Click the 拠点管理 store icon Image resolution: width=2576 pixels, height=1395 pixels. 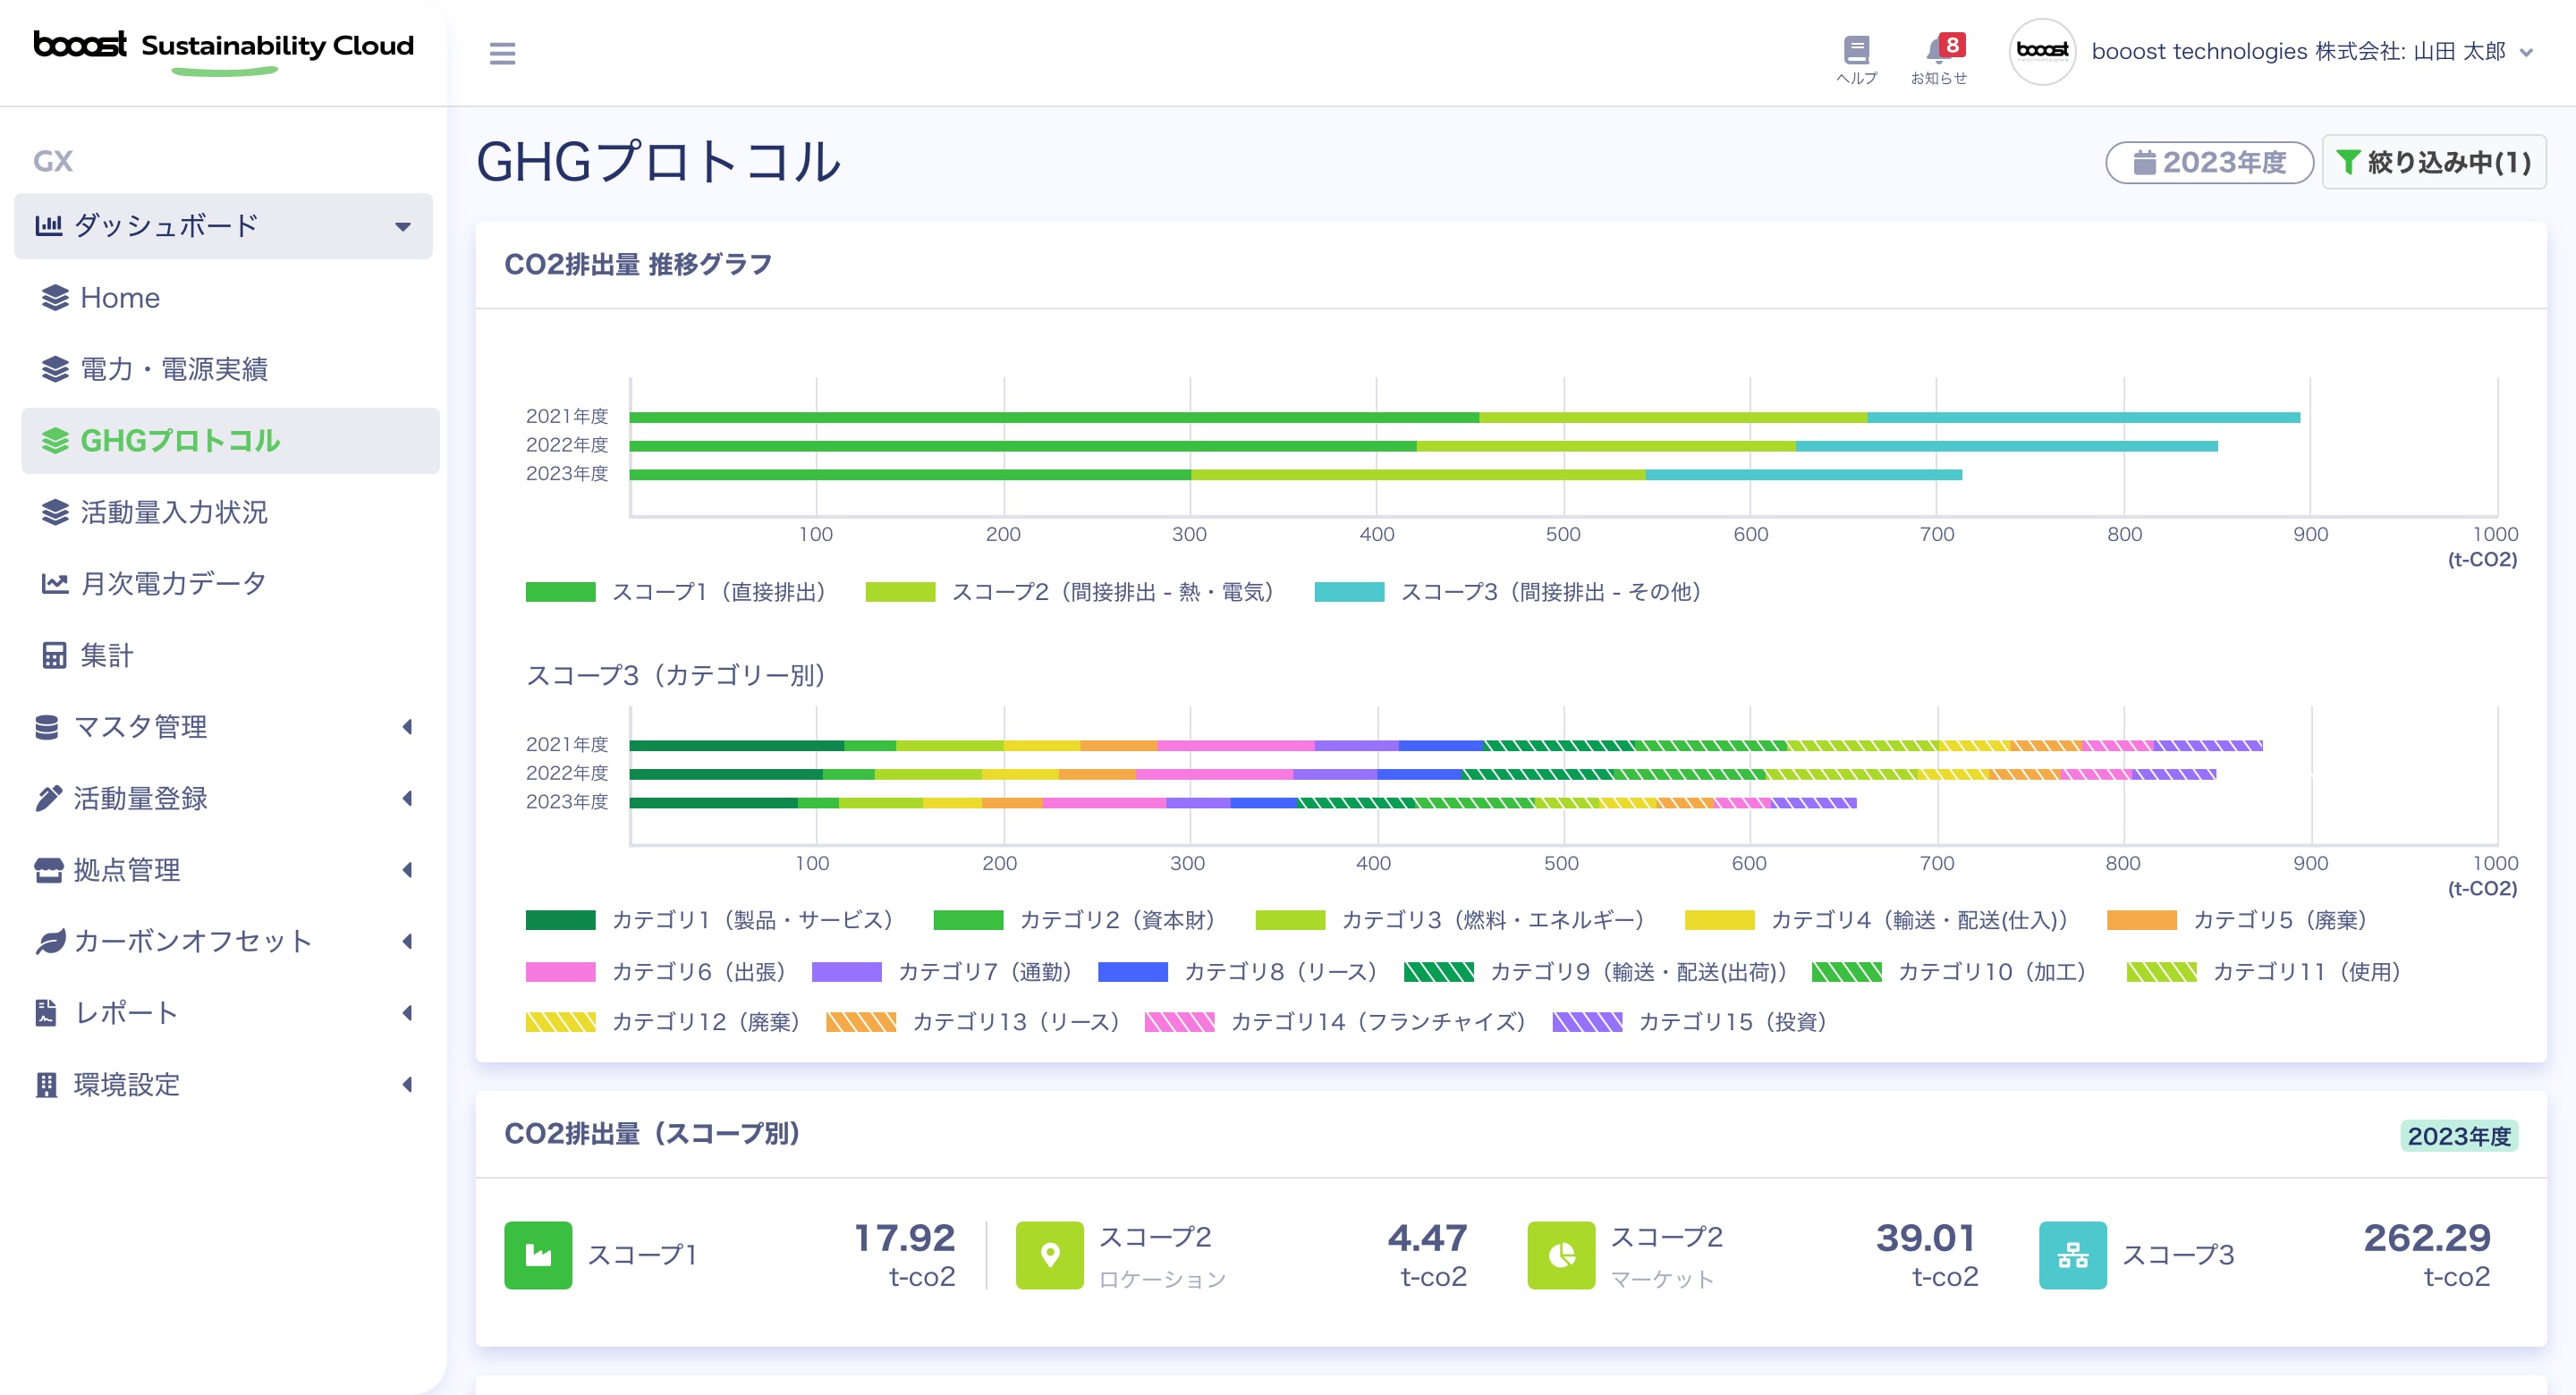[48, 870]
